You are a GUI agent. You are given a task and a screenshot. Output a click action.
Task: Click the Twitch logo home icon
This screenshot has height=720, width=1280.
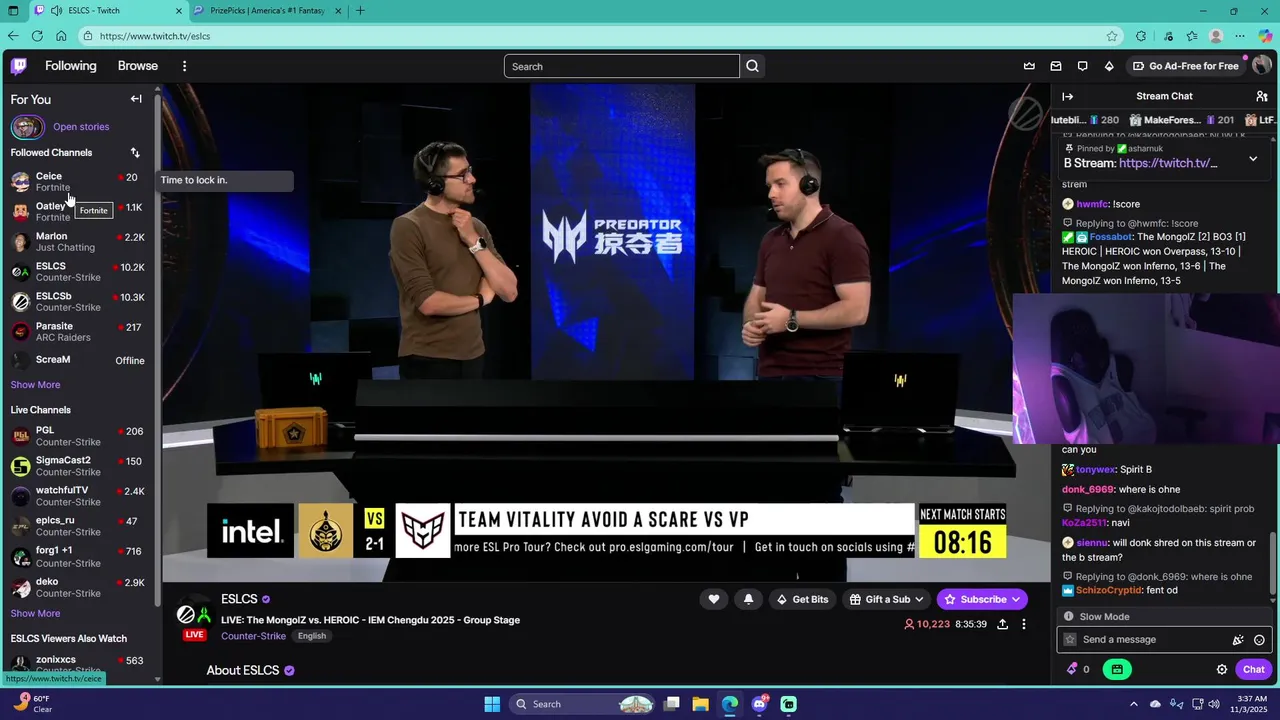click(x=18, y=66)
